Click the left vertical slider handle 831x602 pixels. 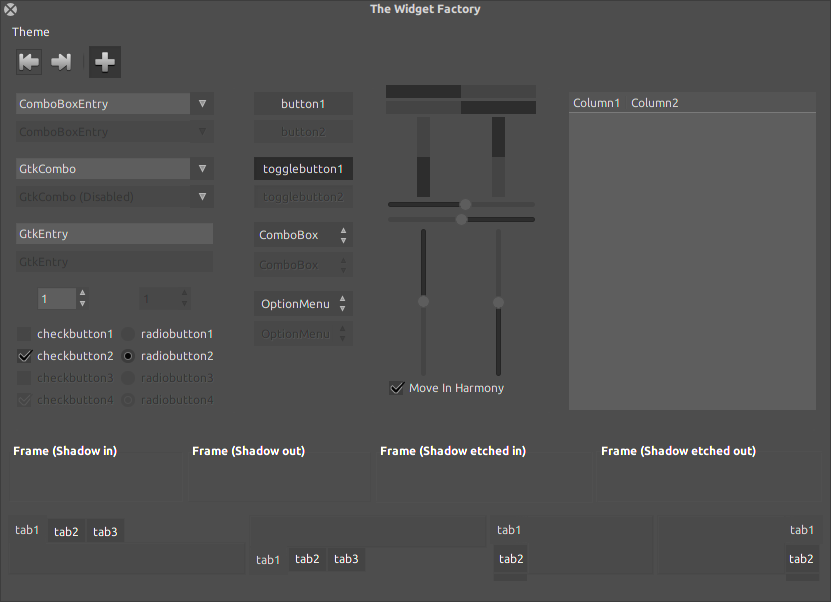click(x=423, y=302)
